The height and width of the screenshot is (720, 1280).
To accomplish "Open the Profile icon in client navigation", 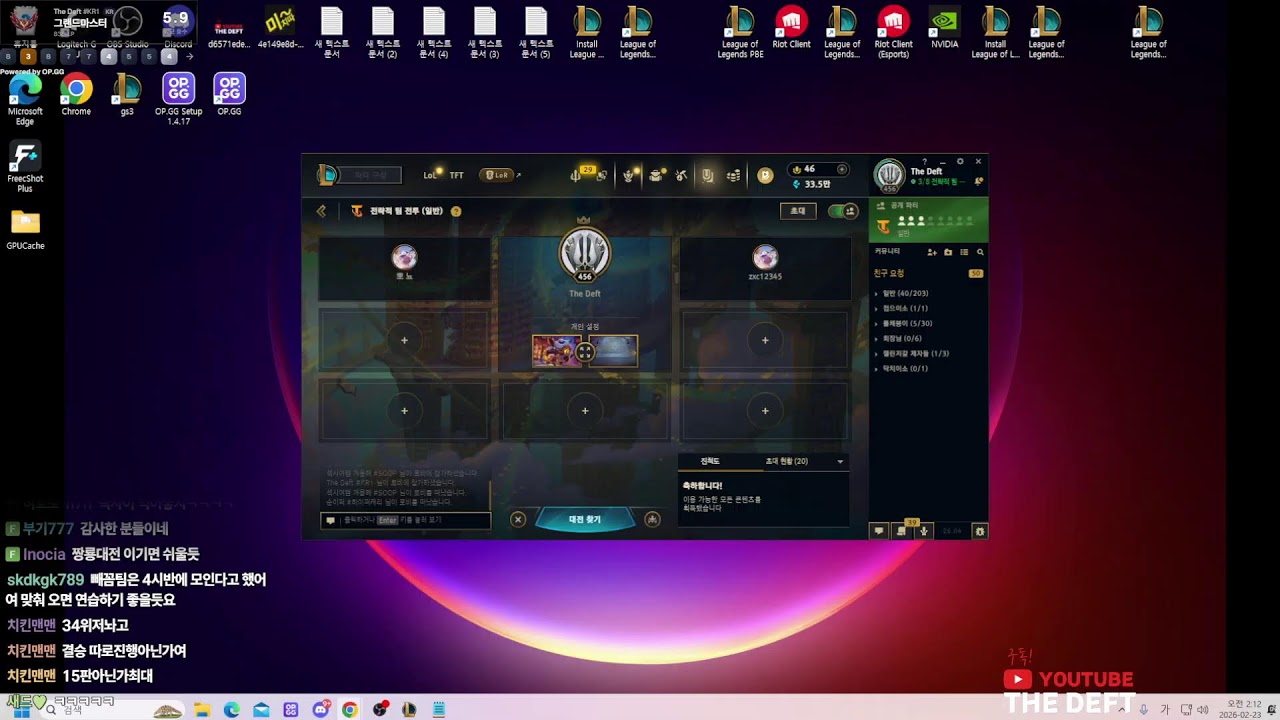I will pos(629,176).
